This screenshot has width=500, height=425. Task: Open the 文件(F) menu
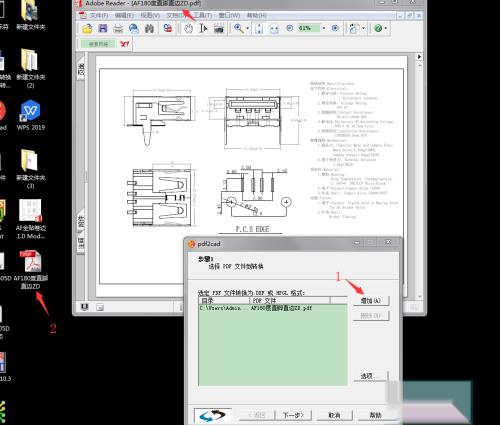(99, 15)
